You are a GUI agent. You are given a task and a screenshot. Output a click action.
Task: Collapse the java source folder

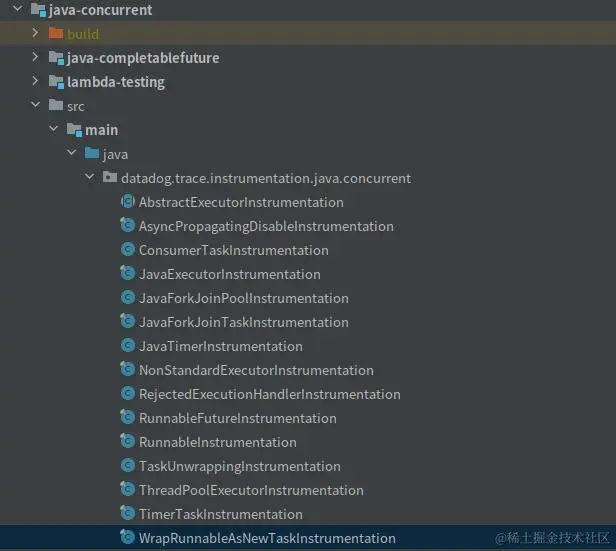click(72, 152)
